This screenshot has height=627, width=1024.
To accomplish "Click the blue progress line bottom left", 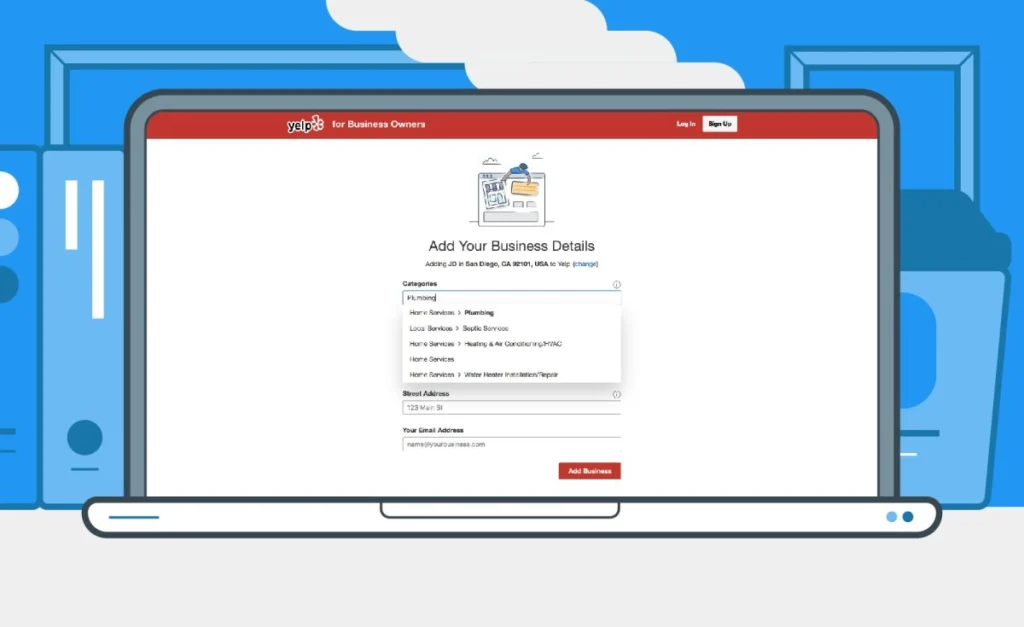I will coord(135,517).
